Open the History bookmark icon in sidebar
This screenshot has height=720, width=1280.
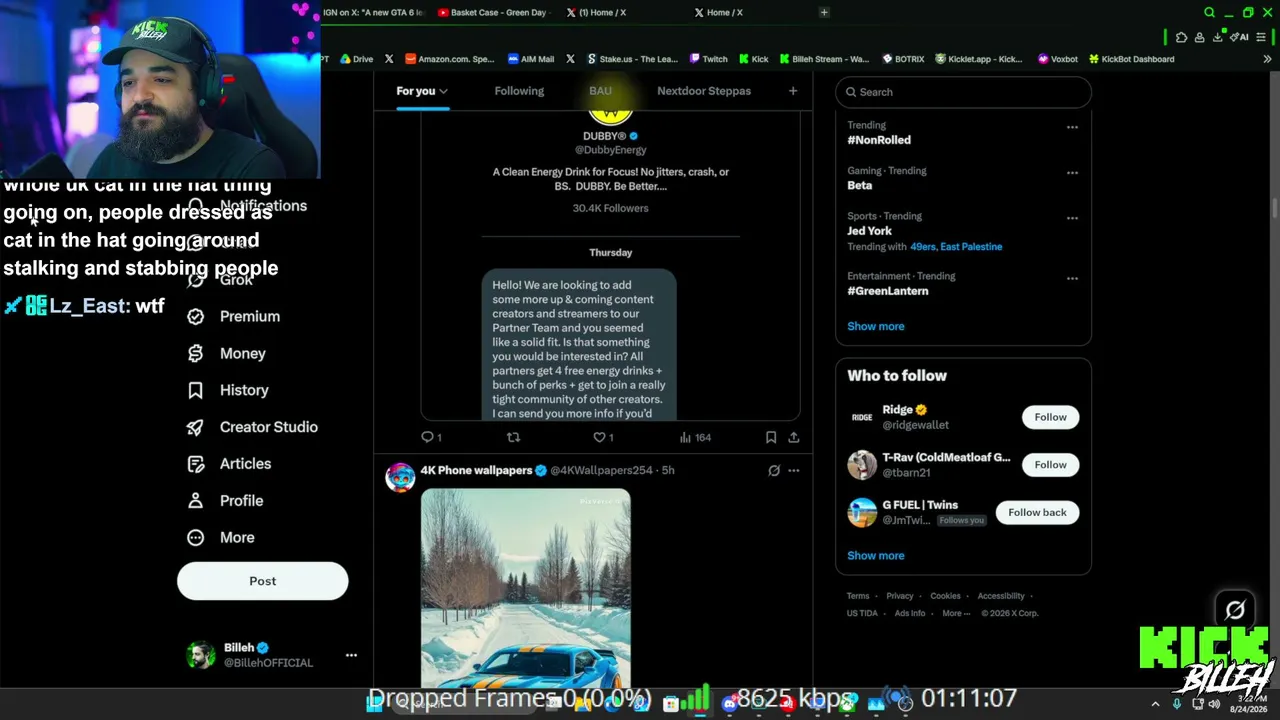[195, 390]
